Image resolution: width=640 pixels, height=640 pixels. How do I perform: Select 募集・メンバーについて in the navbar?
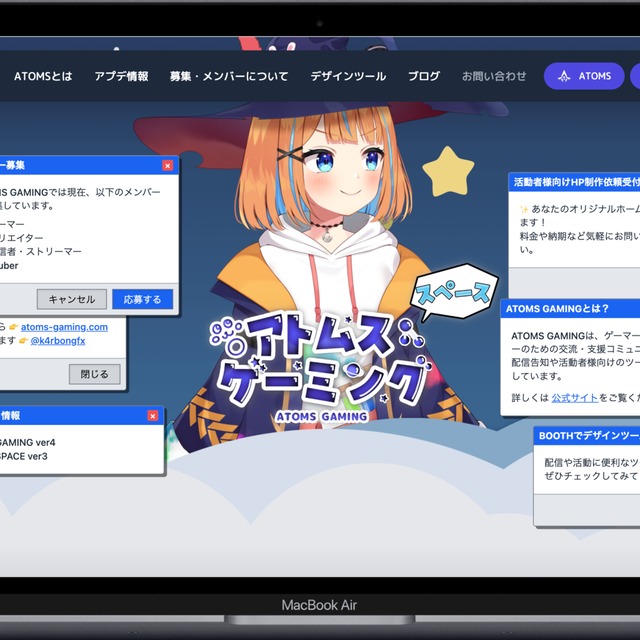(x=229, y=76)
